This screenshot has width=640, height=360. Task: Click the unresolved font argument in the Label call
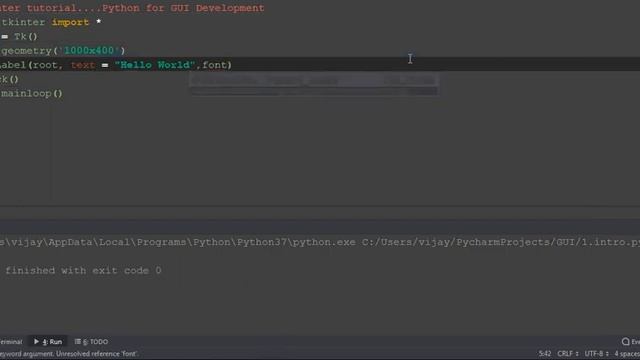point(214,65)
